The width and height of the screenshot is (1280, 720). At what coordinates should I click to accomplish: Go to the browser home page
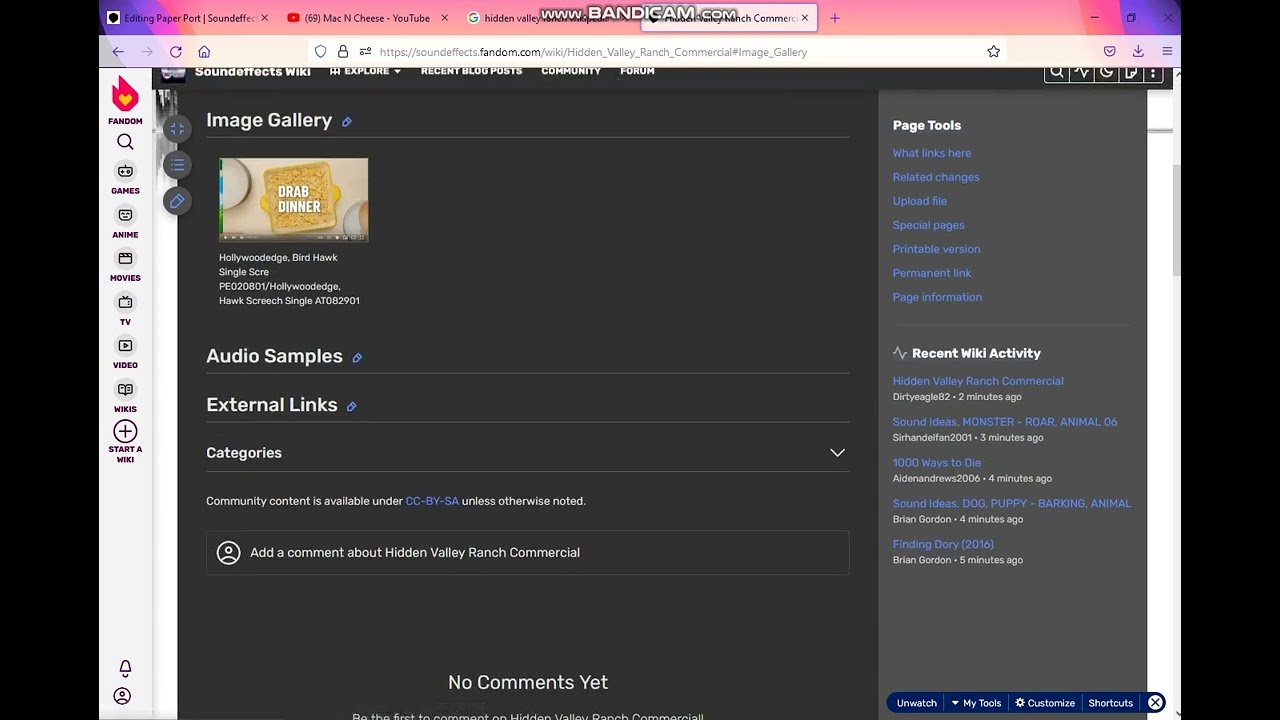pos(204,52)
